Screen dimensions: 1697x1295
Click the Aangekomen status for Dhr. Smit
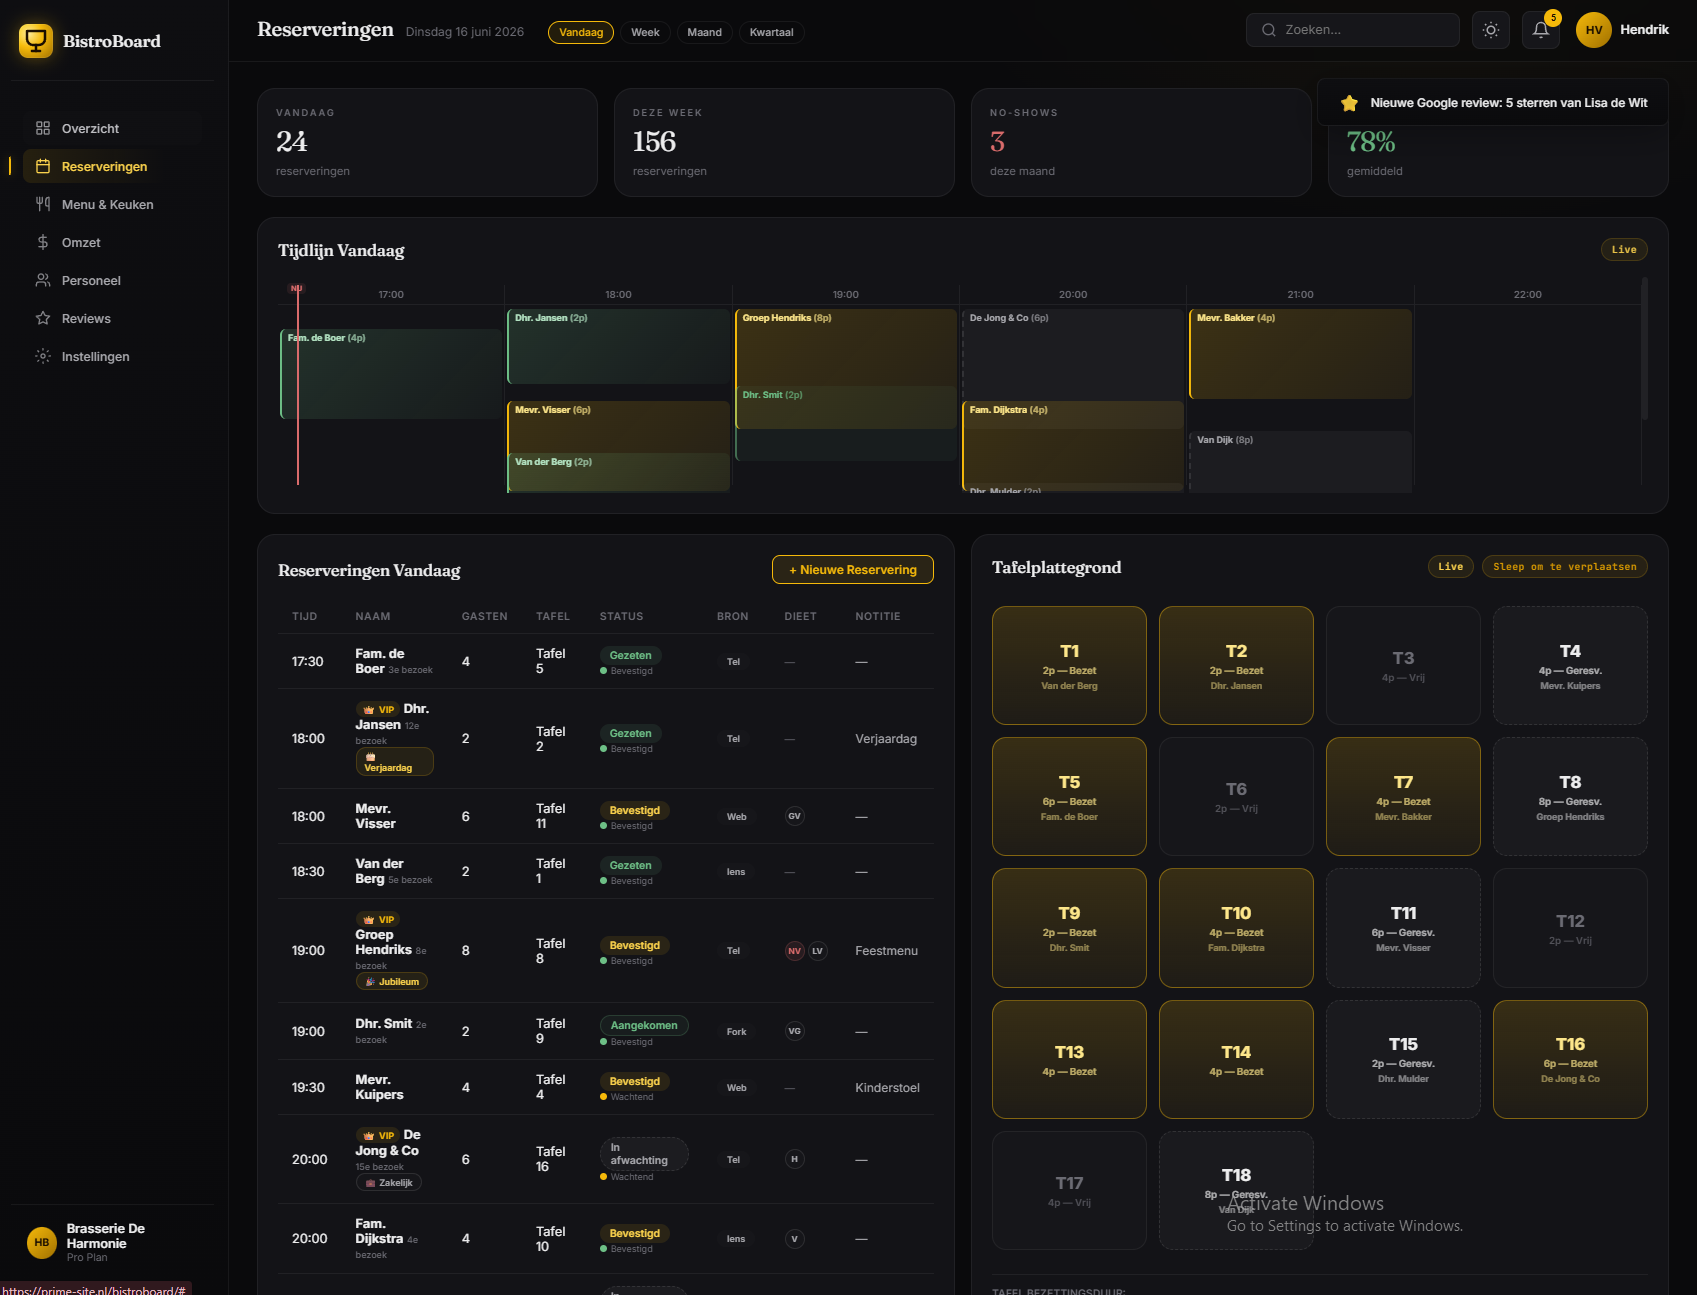coord(644,1025)
